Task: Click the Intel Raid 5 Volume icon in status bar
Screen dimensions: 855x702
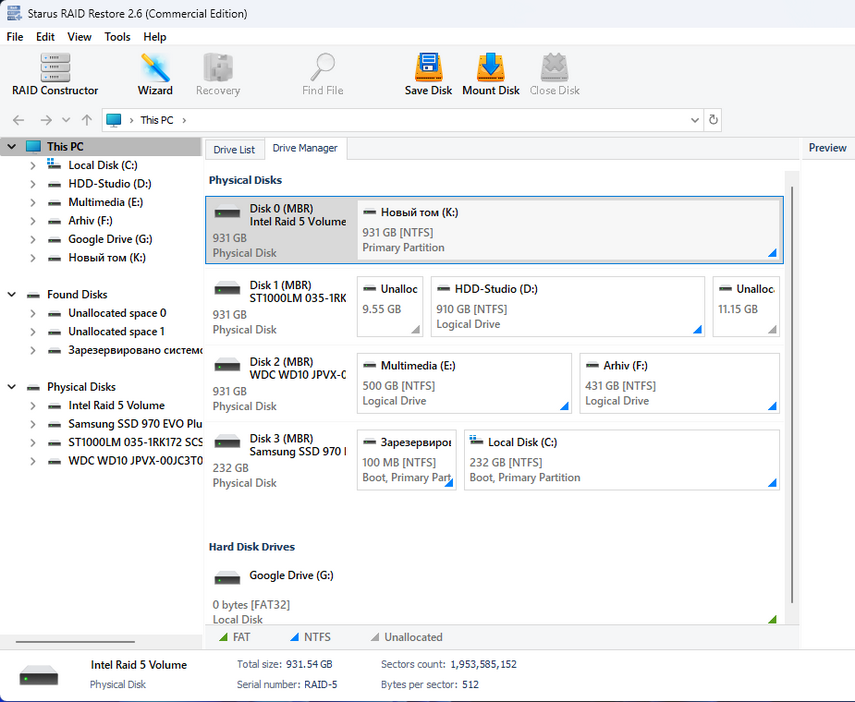Action: [x=39, y=675]
